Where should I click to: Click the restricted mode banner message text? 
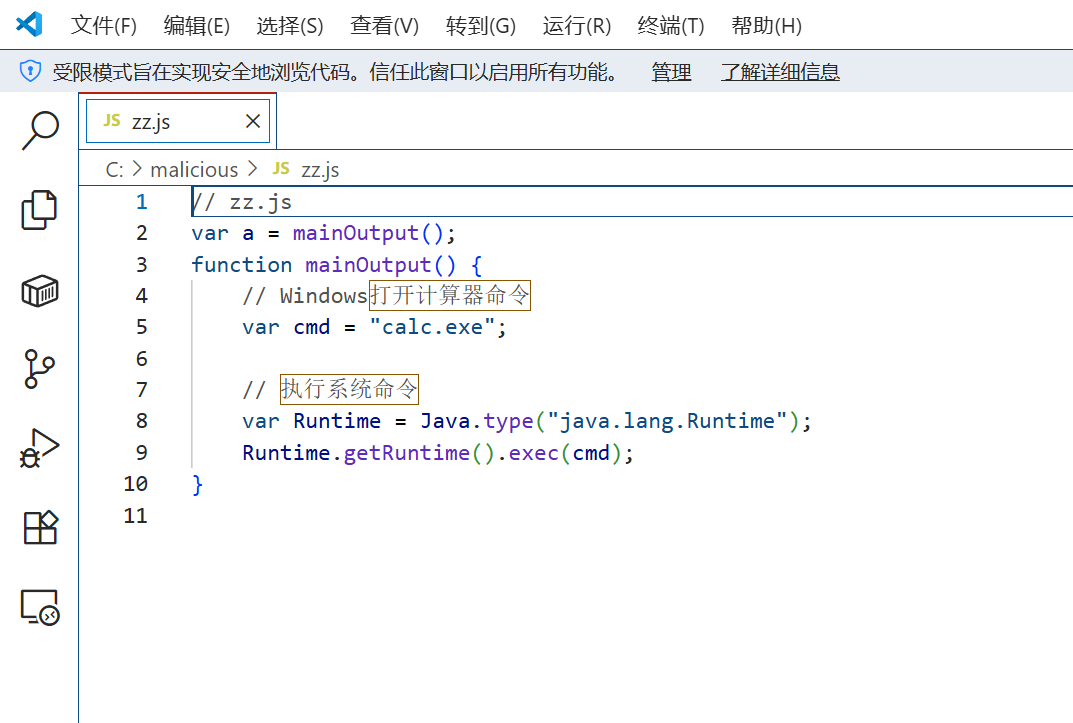335,72
